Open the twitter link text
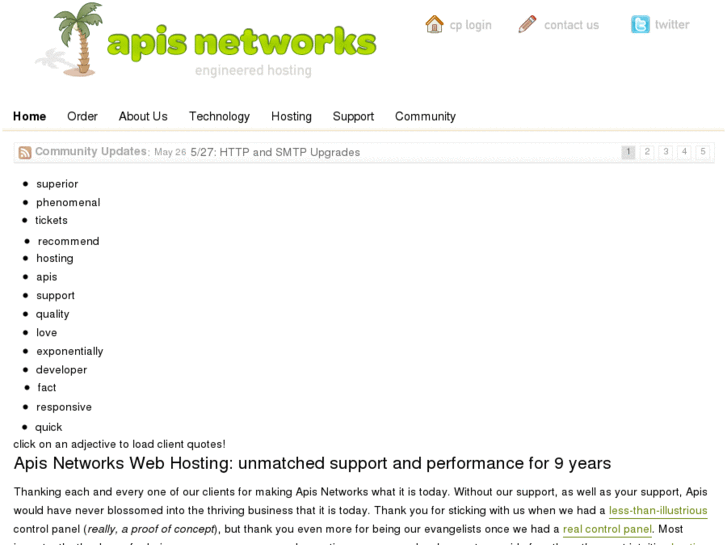727x545 pixels. point(672,24)
